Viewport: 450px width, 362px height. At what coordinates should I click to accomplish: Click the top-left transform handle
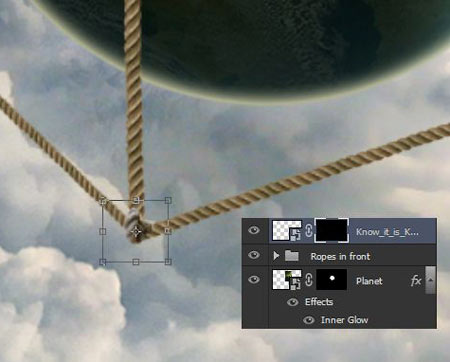[x=103, y=201]
